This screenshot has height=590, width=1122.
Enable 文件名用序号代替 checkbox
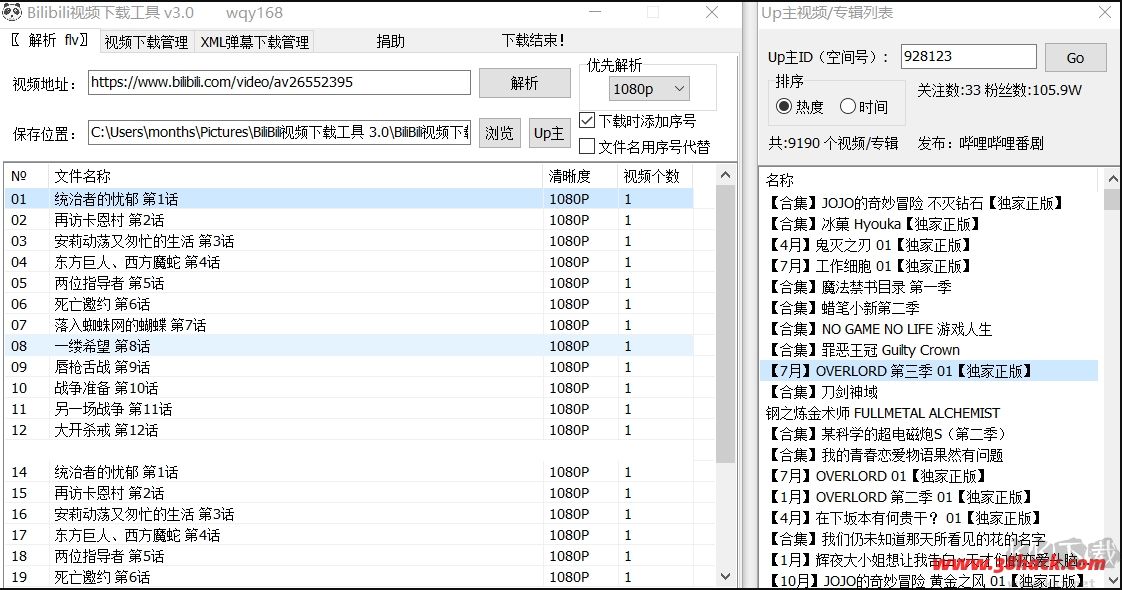coord(588,147)
